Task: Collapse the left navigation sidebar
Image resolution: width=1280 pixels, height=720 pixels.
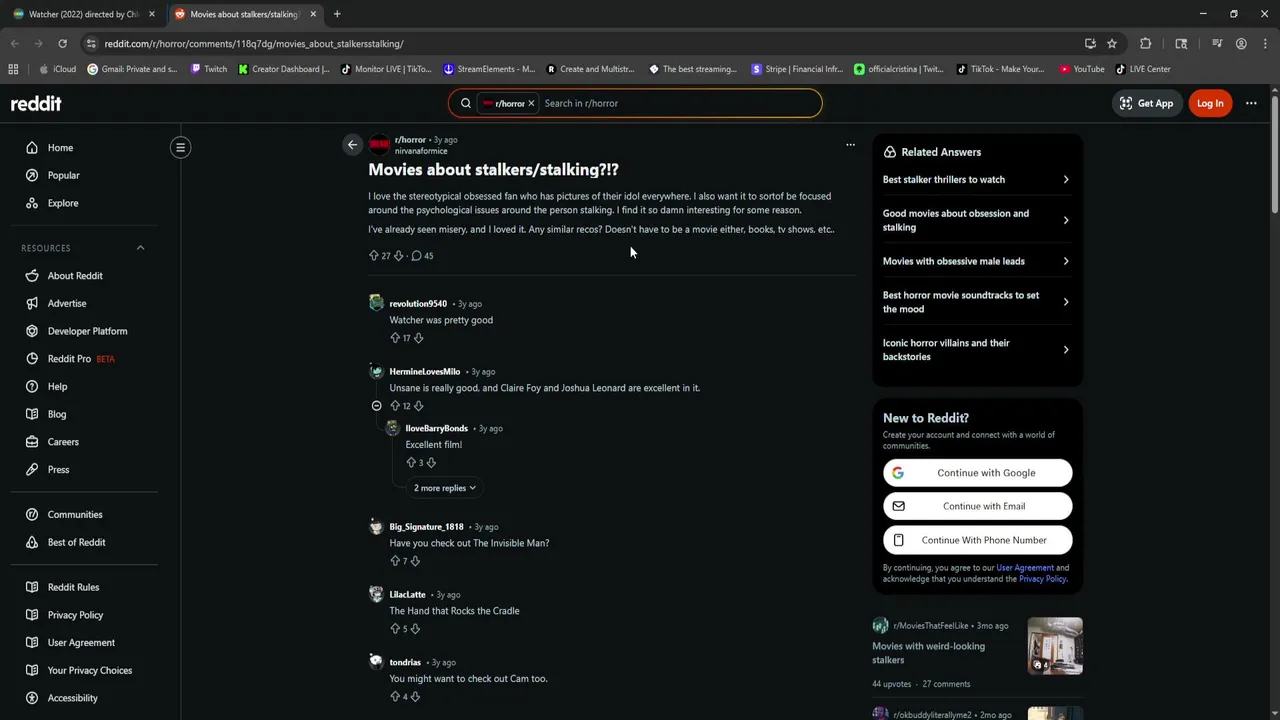Action: [x=180, y=148]
